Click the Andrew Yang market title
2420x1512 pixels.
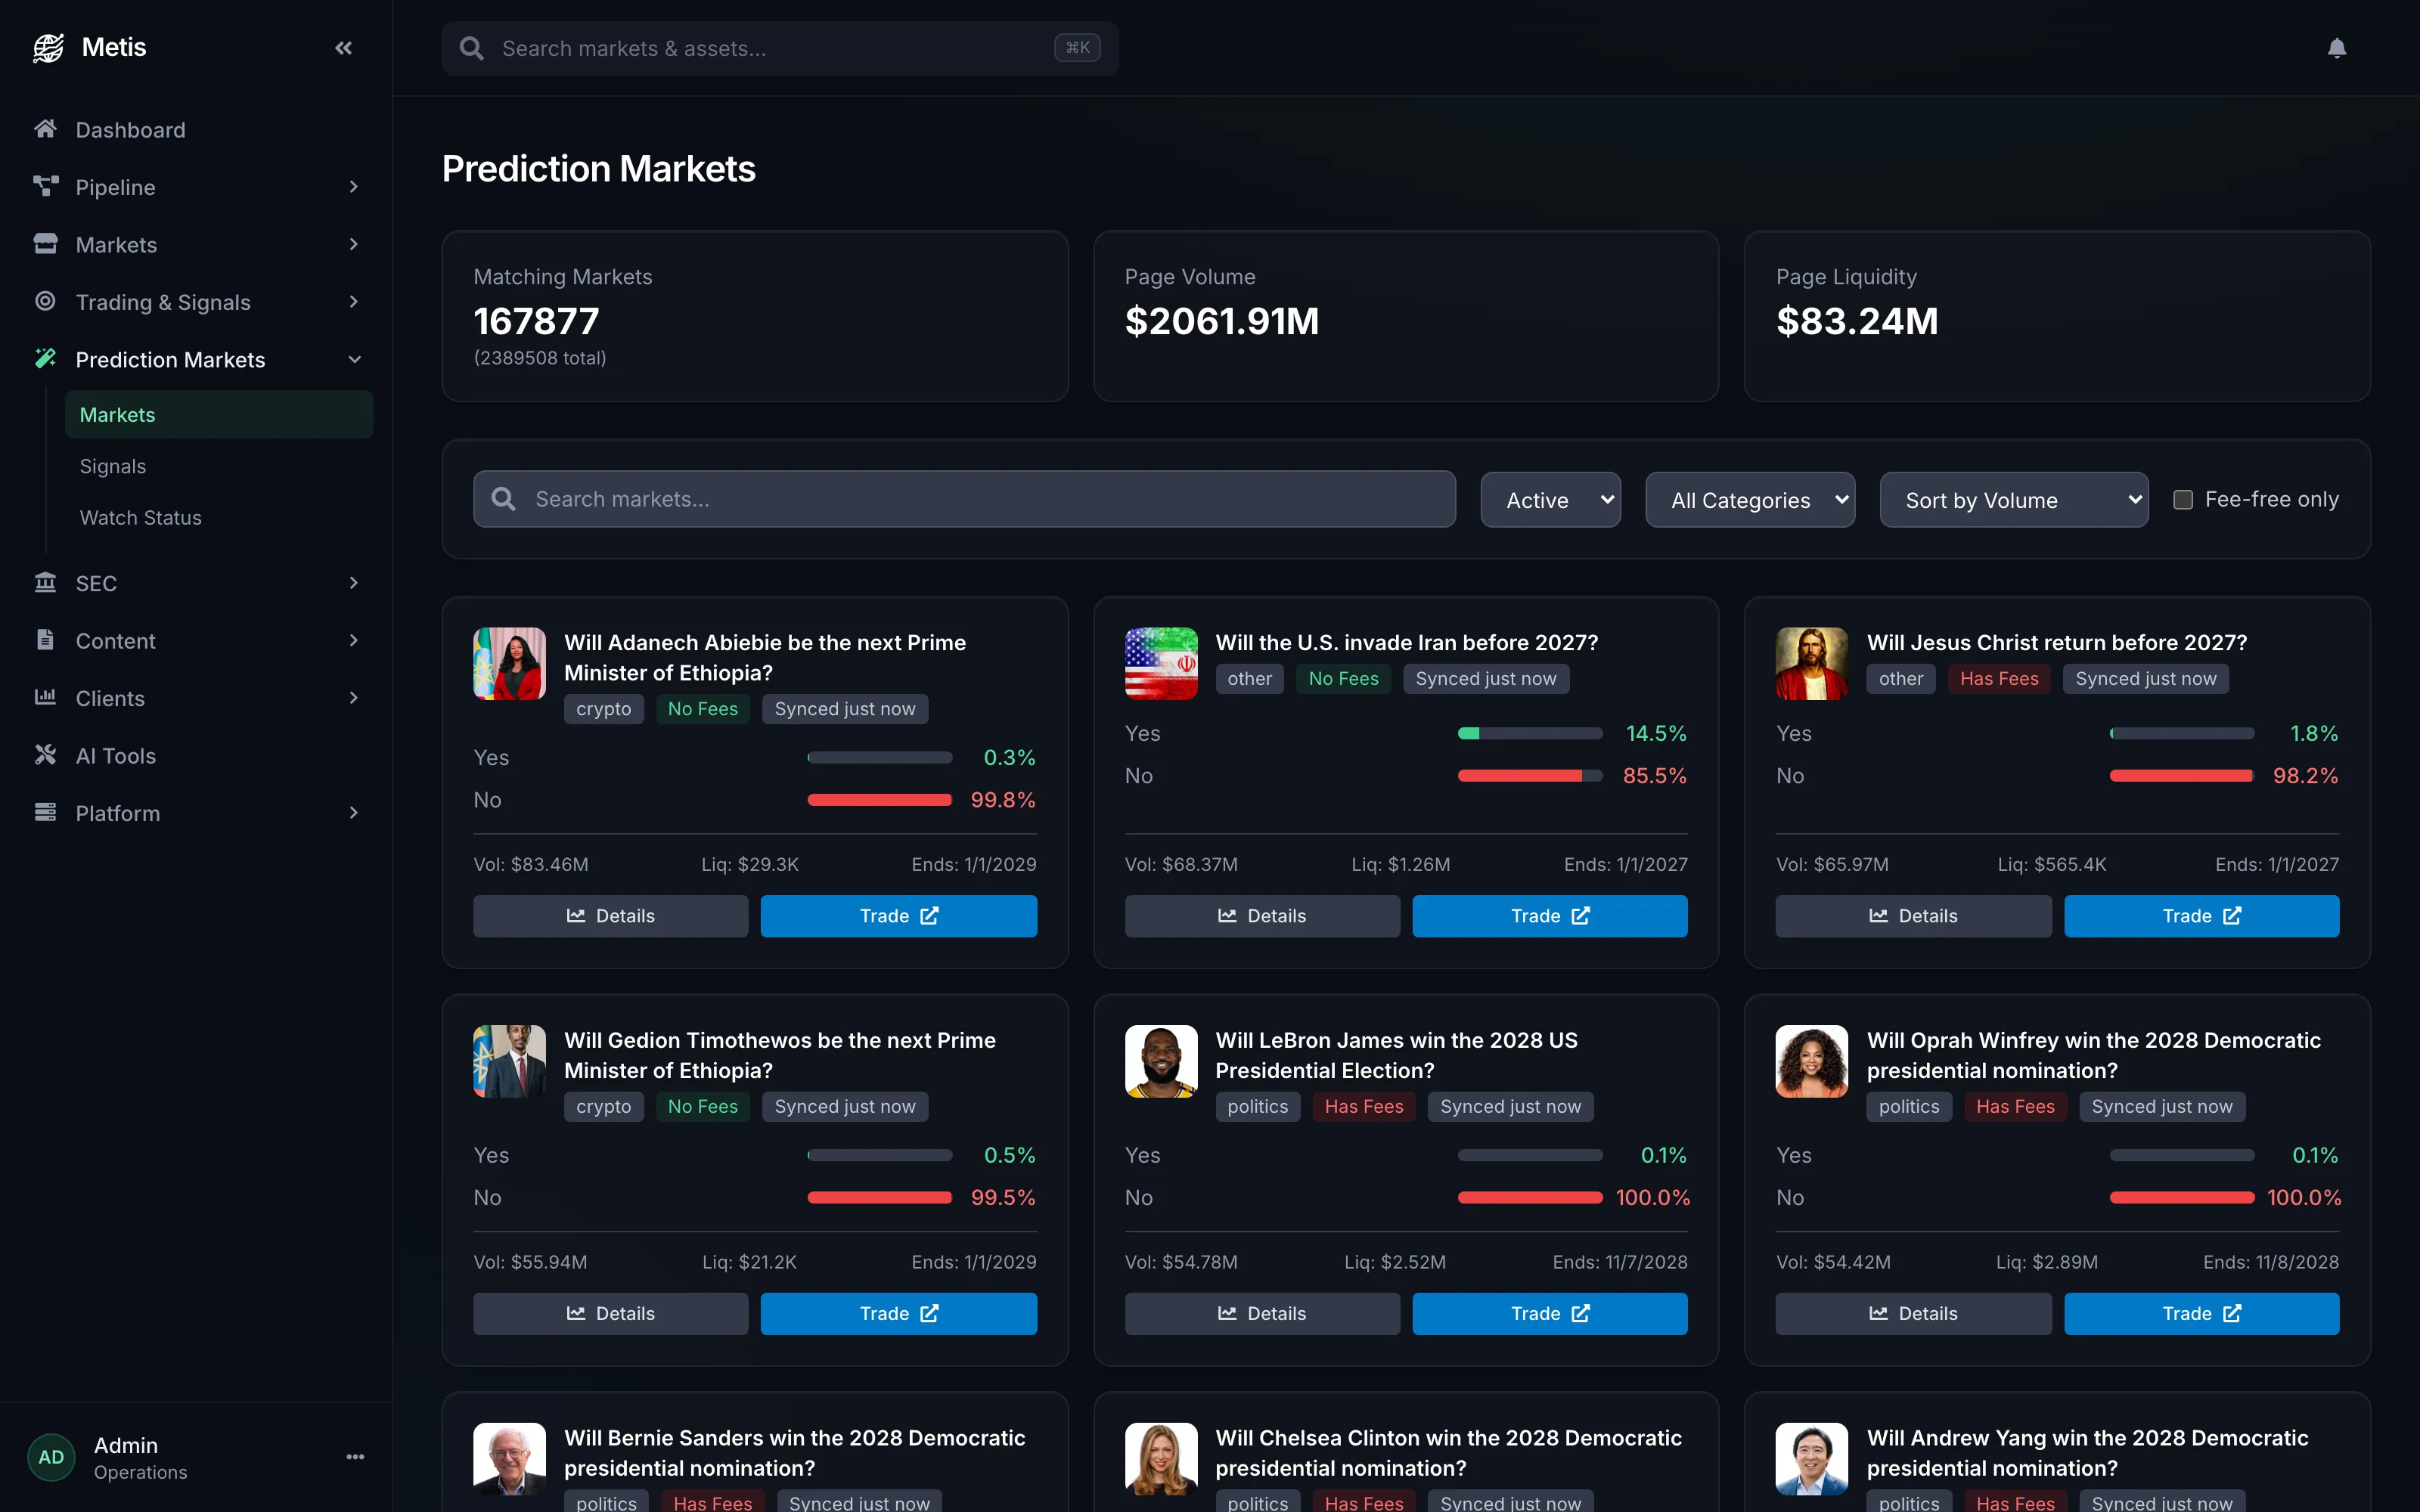2087,1452
